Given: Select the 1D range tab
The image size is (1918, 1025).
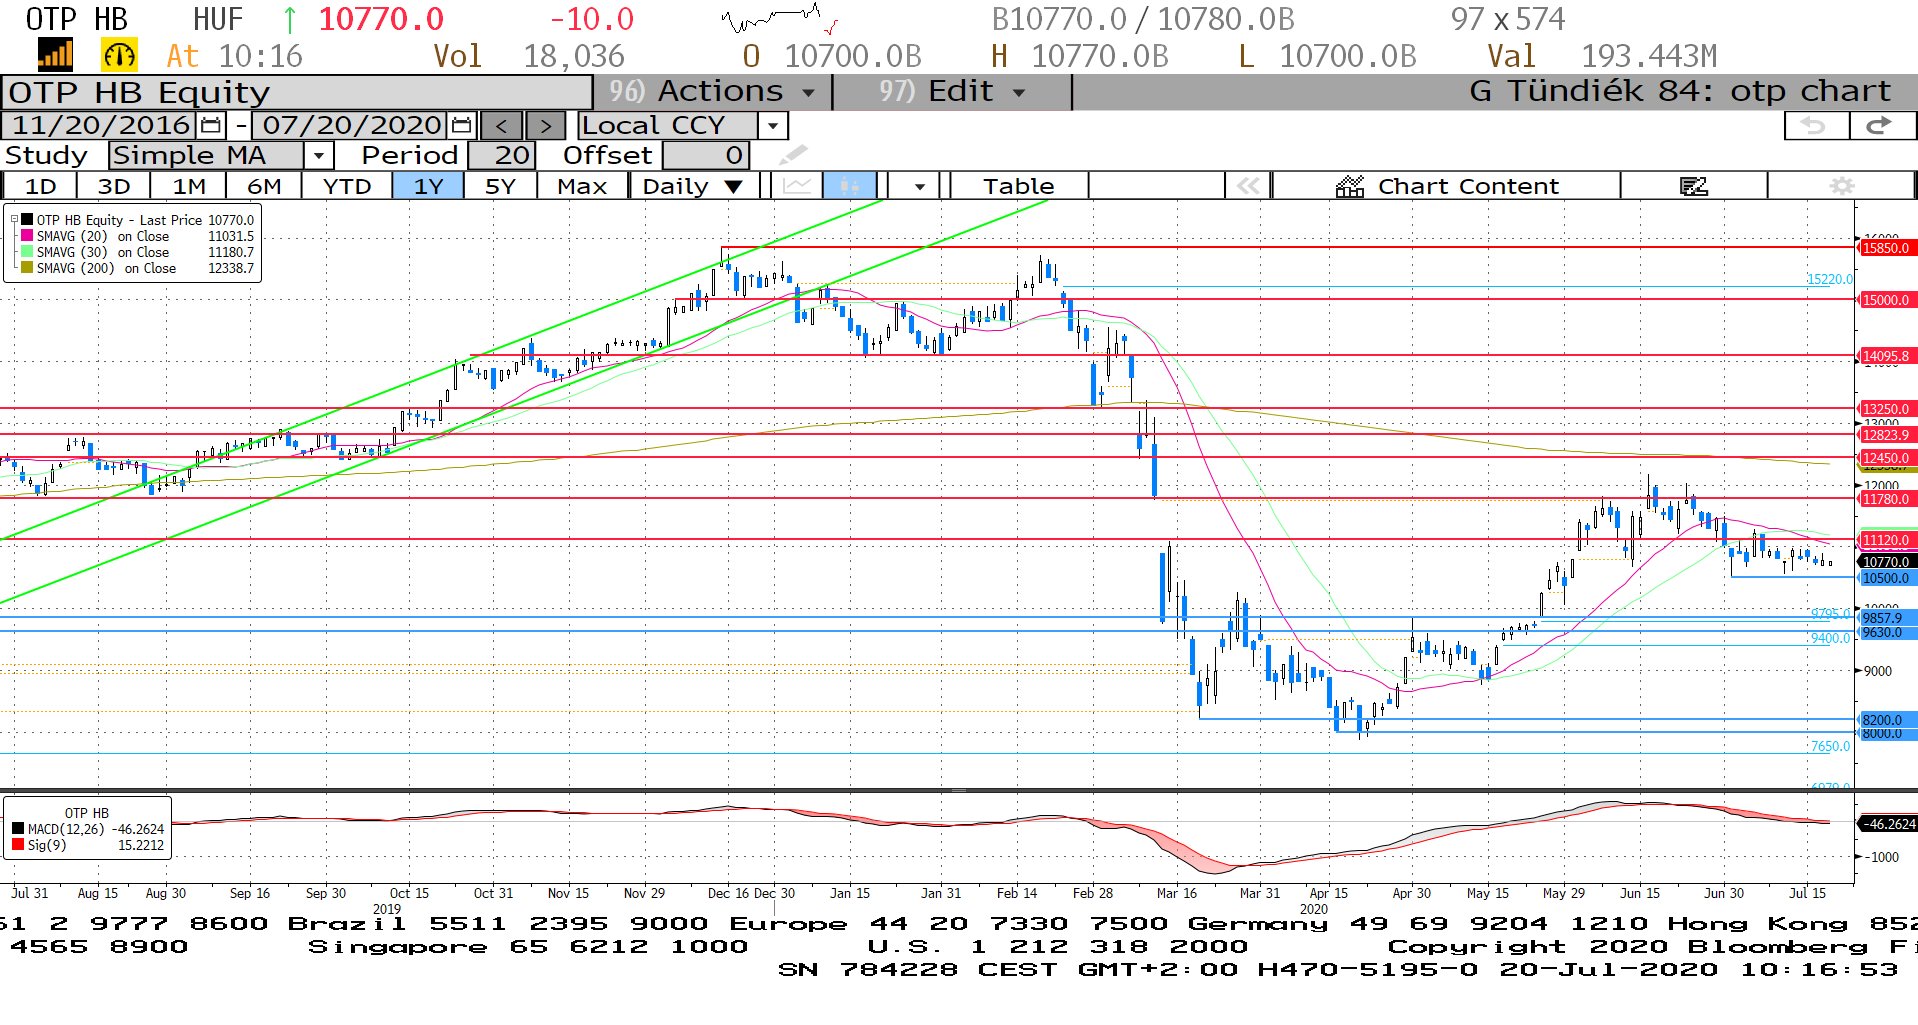Looking at the screenshot, I should [40, 186].
